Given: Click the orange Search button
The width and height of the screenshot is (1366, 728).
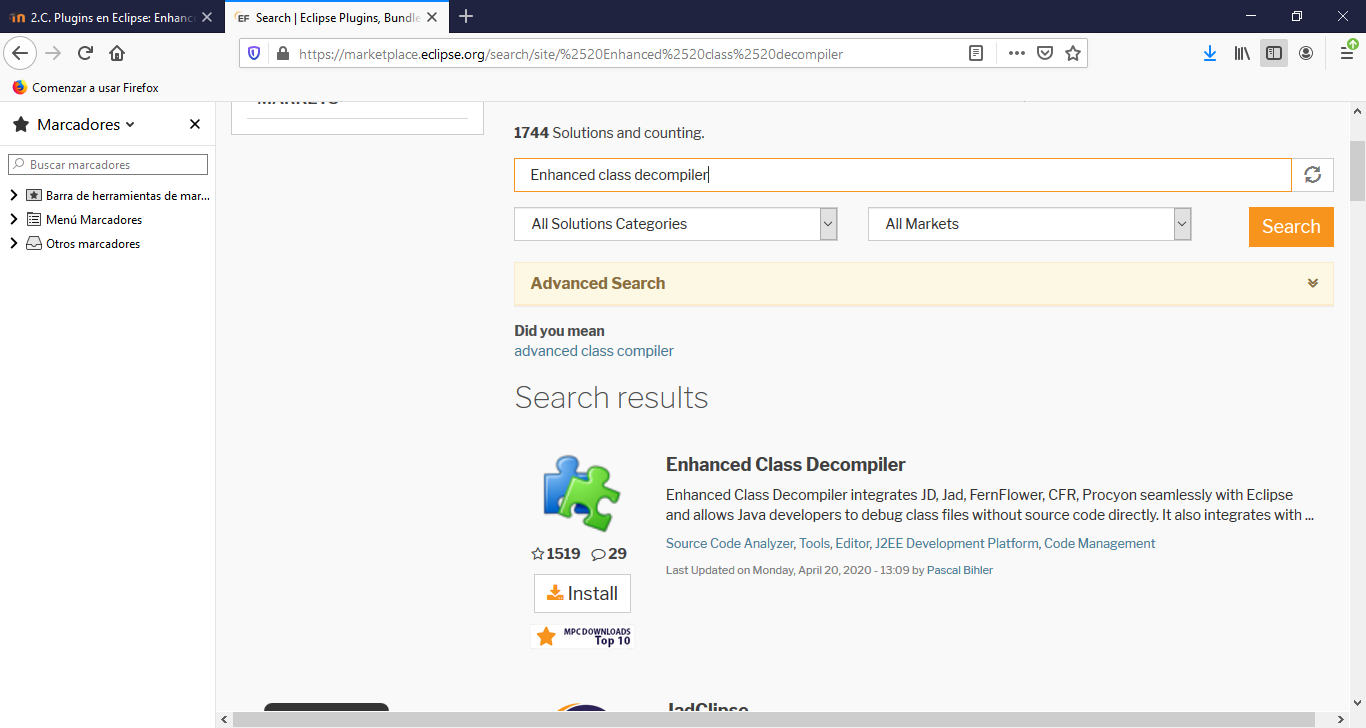Looking at the screenshot, I should pyautogui.click(x=1291, y=226).
